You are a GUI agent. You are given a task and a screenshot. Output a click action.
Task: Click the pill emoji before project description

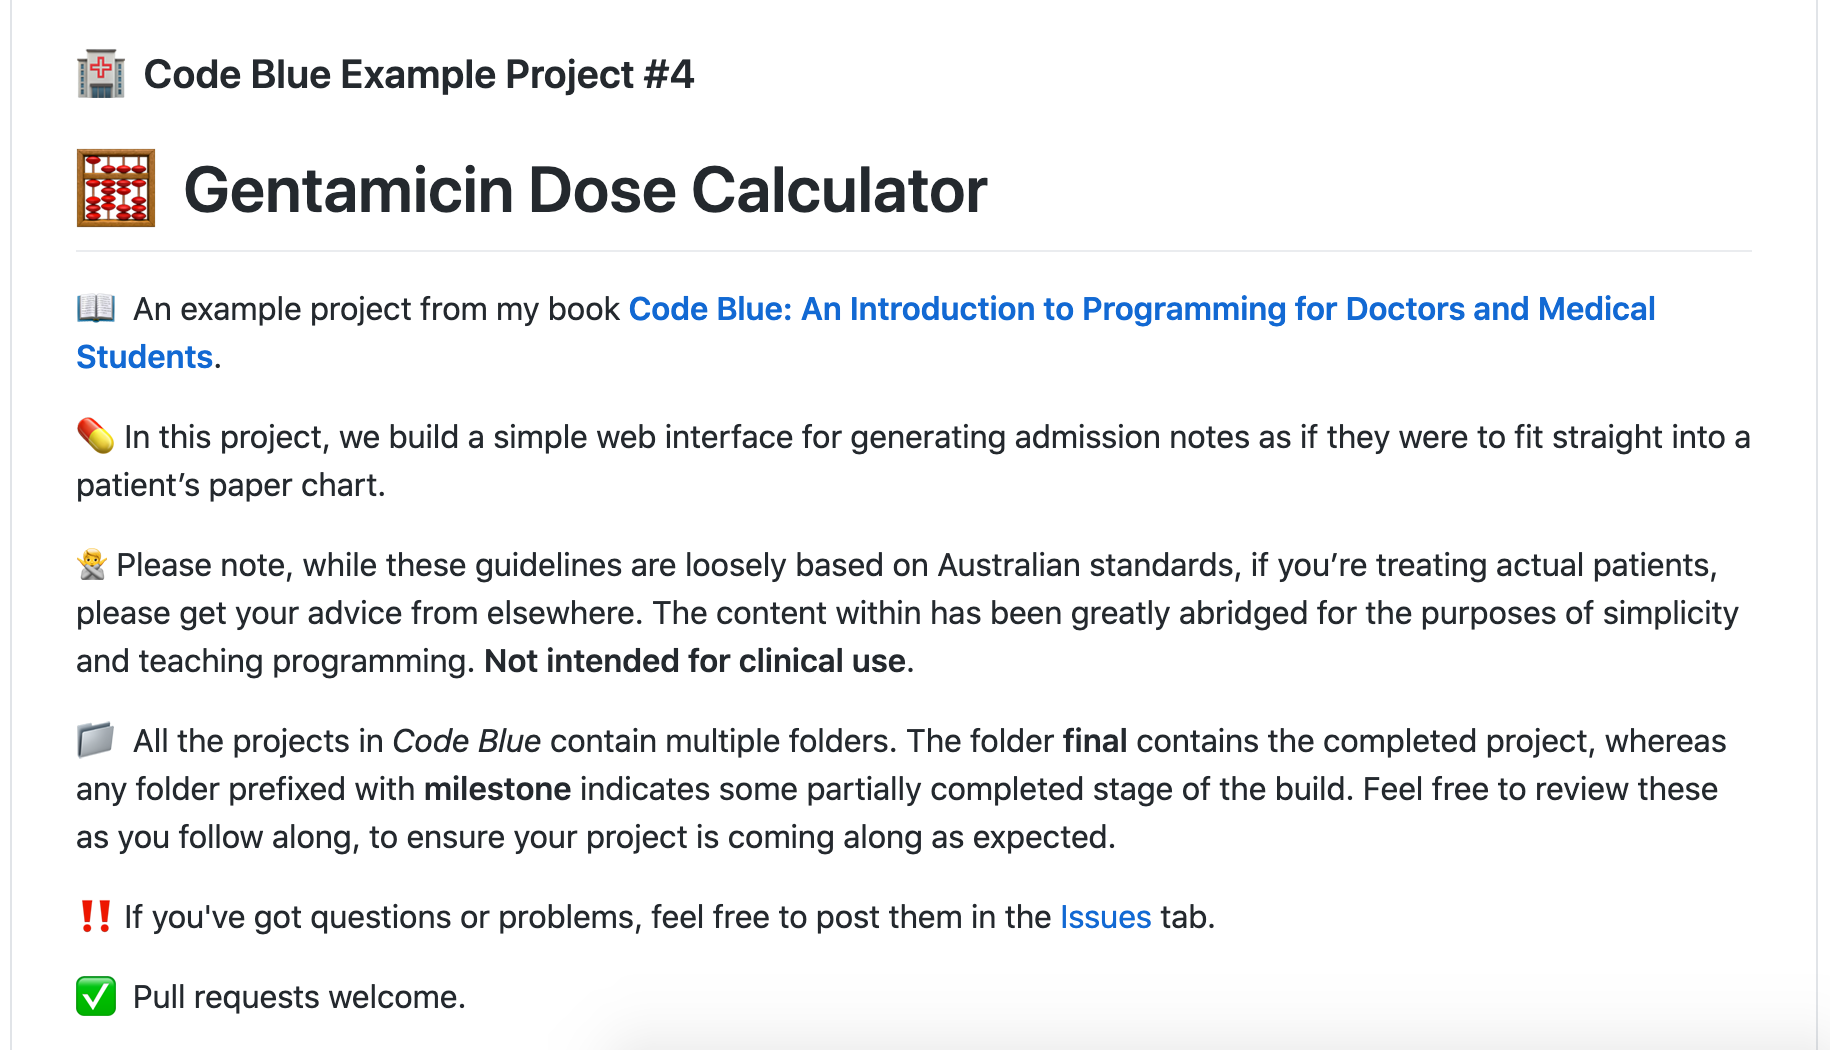pos(96,436)
